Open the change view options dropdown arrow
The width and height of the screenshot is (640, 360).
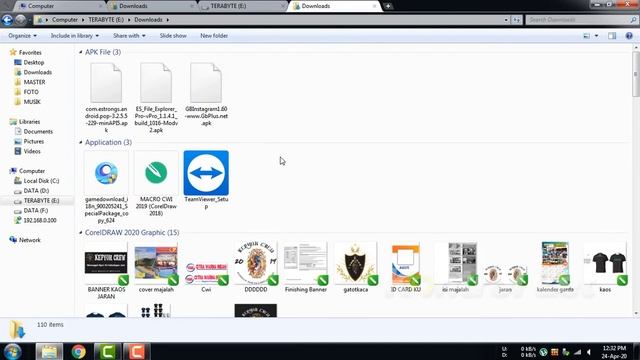click(596, 36)
